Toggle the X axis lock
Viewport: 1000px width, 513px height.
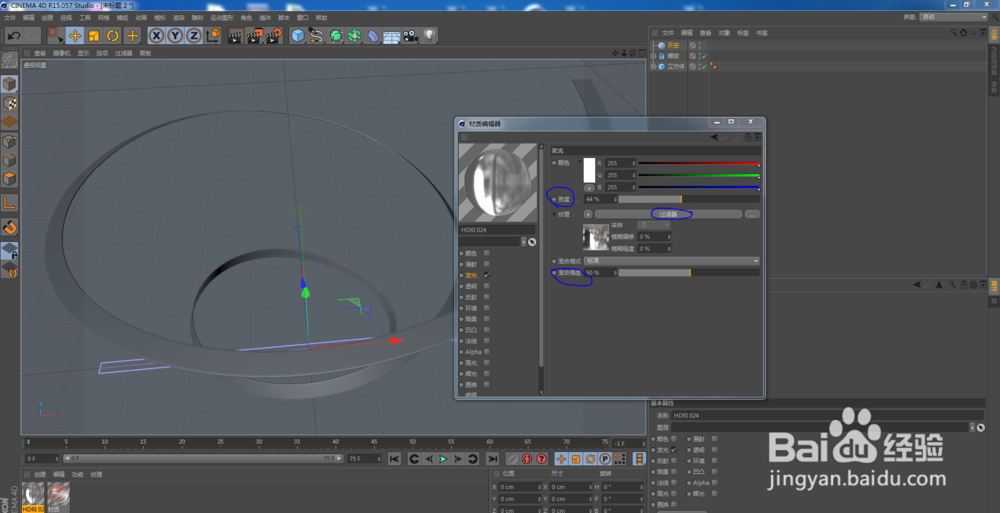coord(156,36)
